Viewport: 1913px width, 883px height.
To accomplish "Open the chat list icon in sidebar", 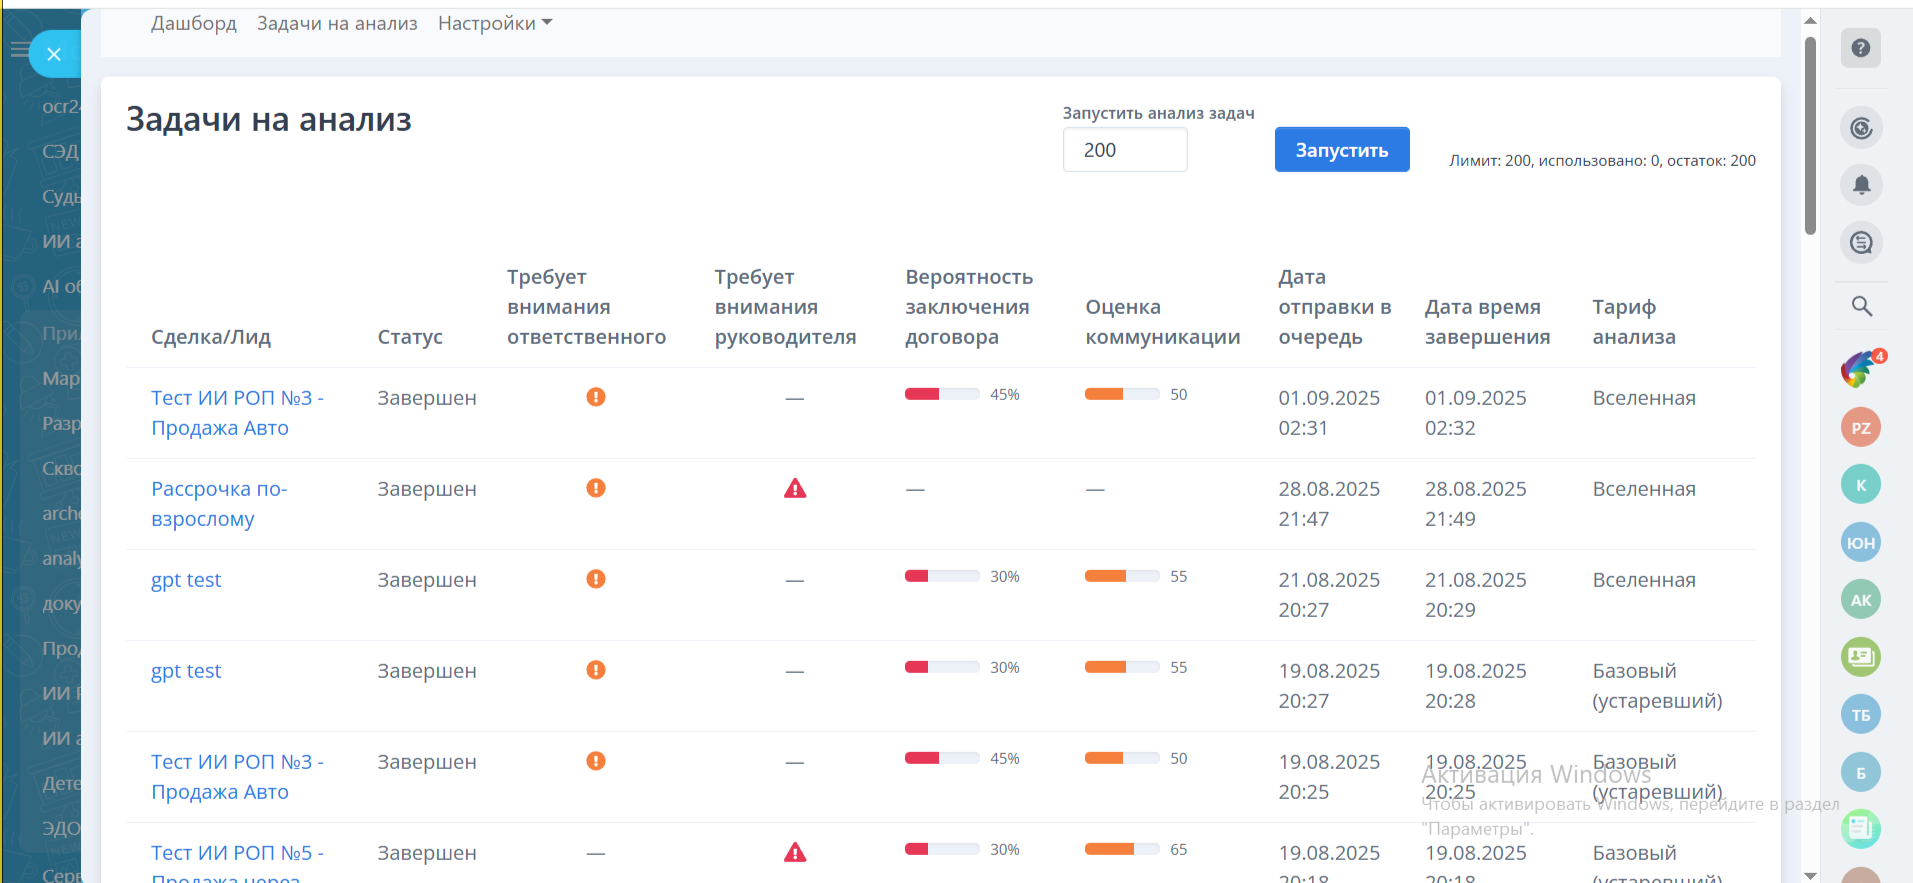I will 1860,243.
